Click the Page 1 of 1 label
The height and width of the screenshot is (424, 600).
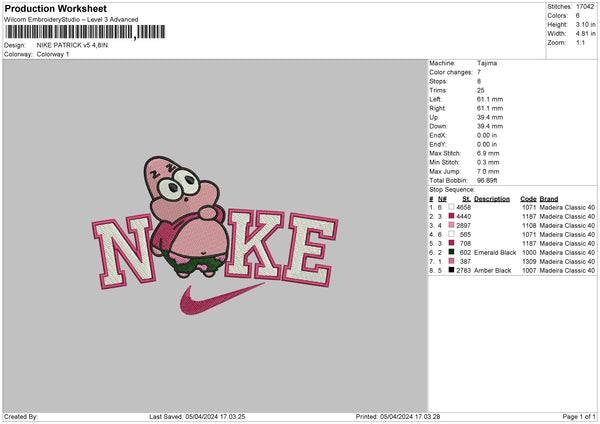pyautogui.click(x=579, y=417)
